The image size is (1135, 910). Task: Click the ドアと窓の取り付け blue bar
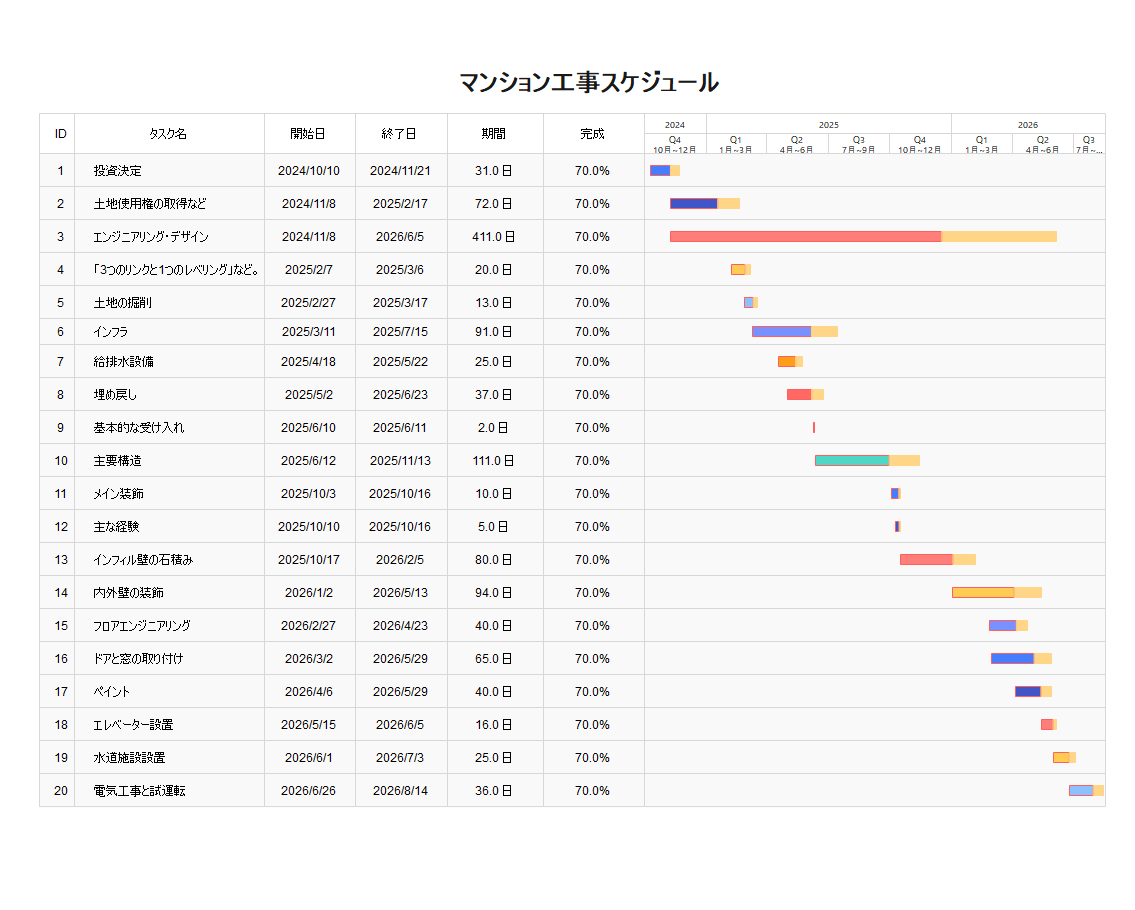1012,659
